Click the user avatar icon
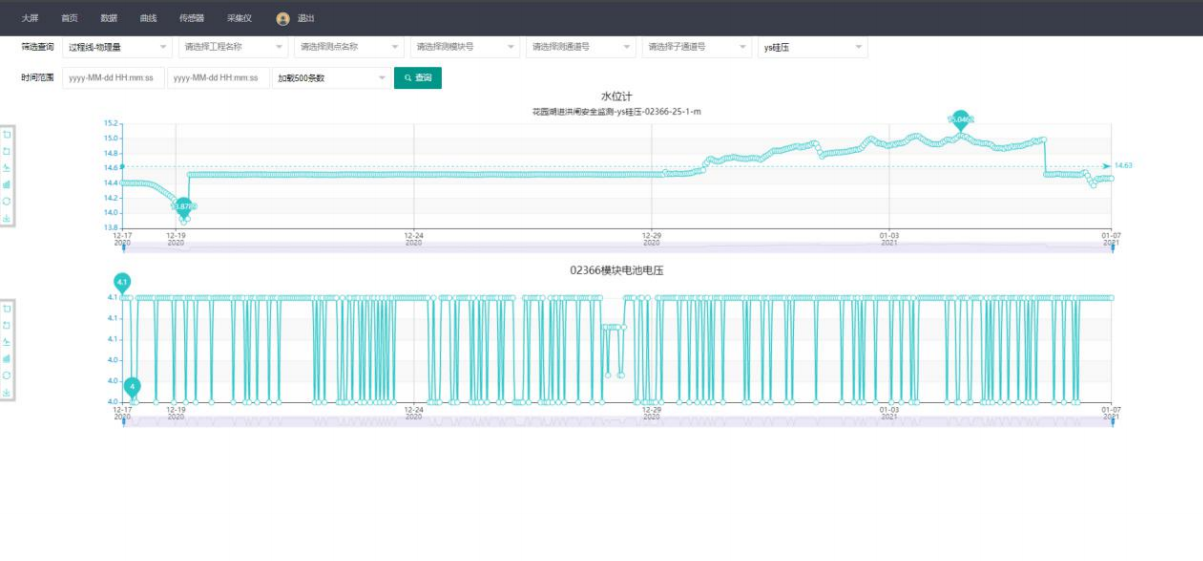The image size is (1203, 561). [x=283, y=18]
